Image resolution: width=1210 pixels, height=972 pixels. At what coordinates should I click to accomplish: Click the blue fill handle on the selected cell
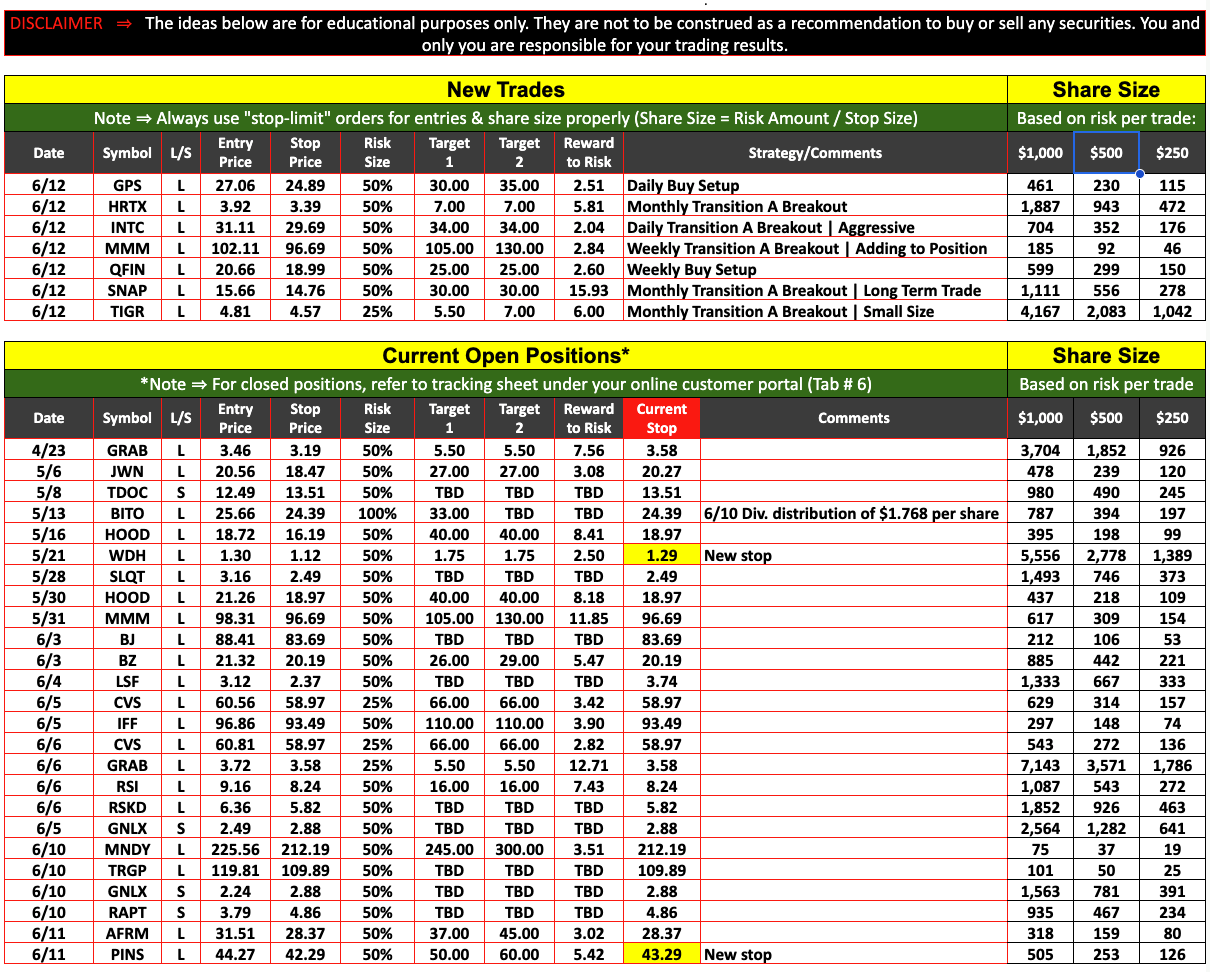point(1140,174)
